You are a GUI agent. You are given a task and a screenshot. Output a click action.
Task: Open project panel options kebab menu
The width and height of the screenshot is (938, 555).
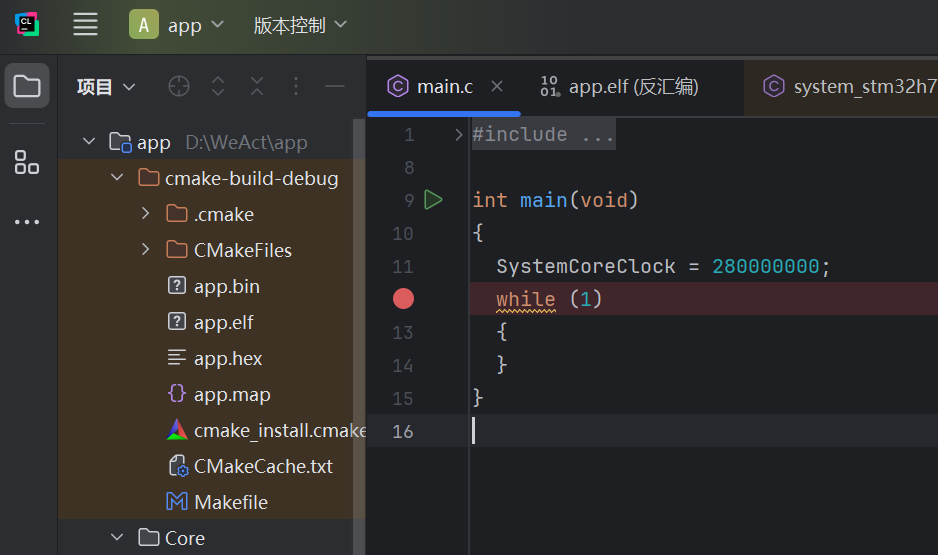click(x=296, y=87)
